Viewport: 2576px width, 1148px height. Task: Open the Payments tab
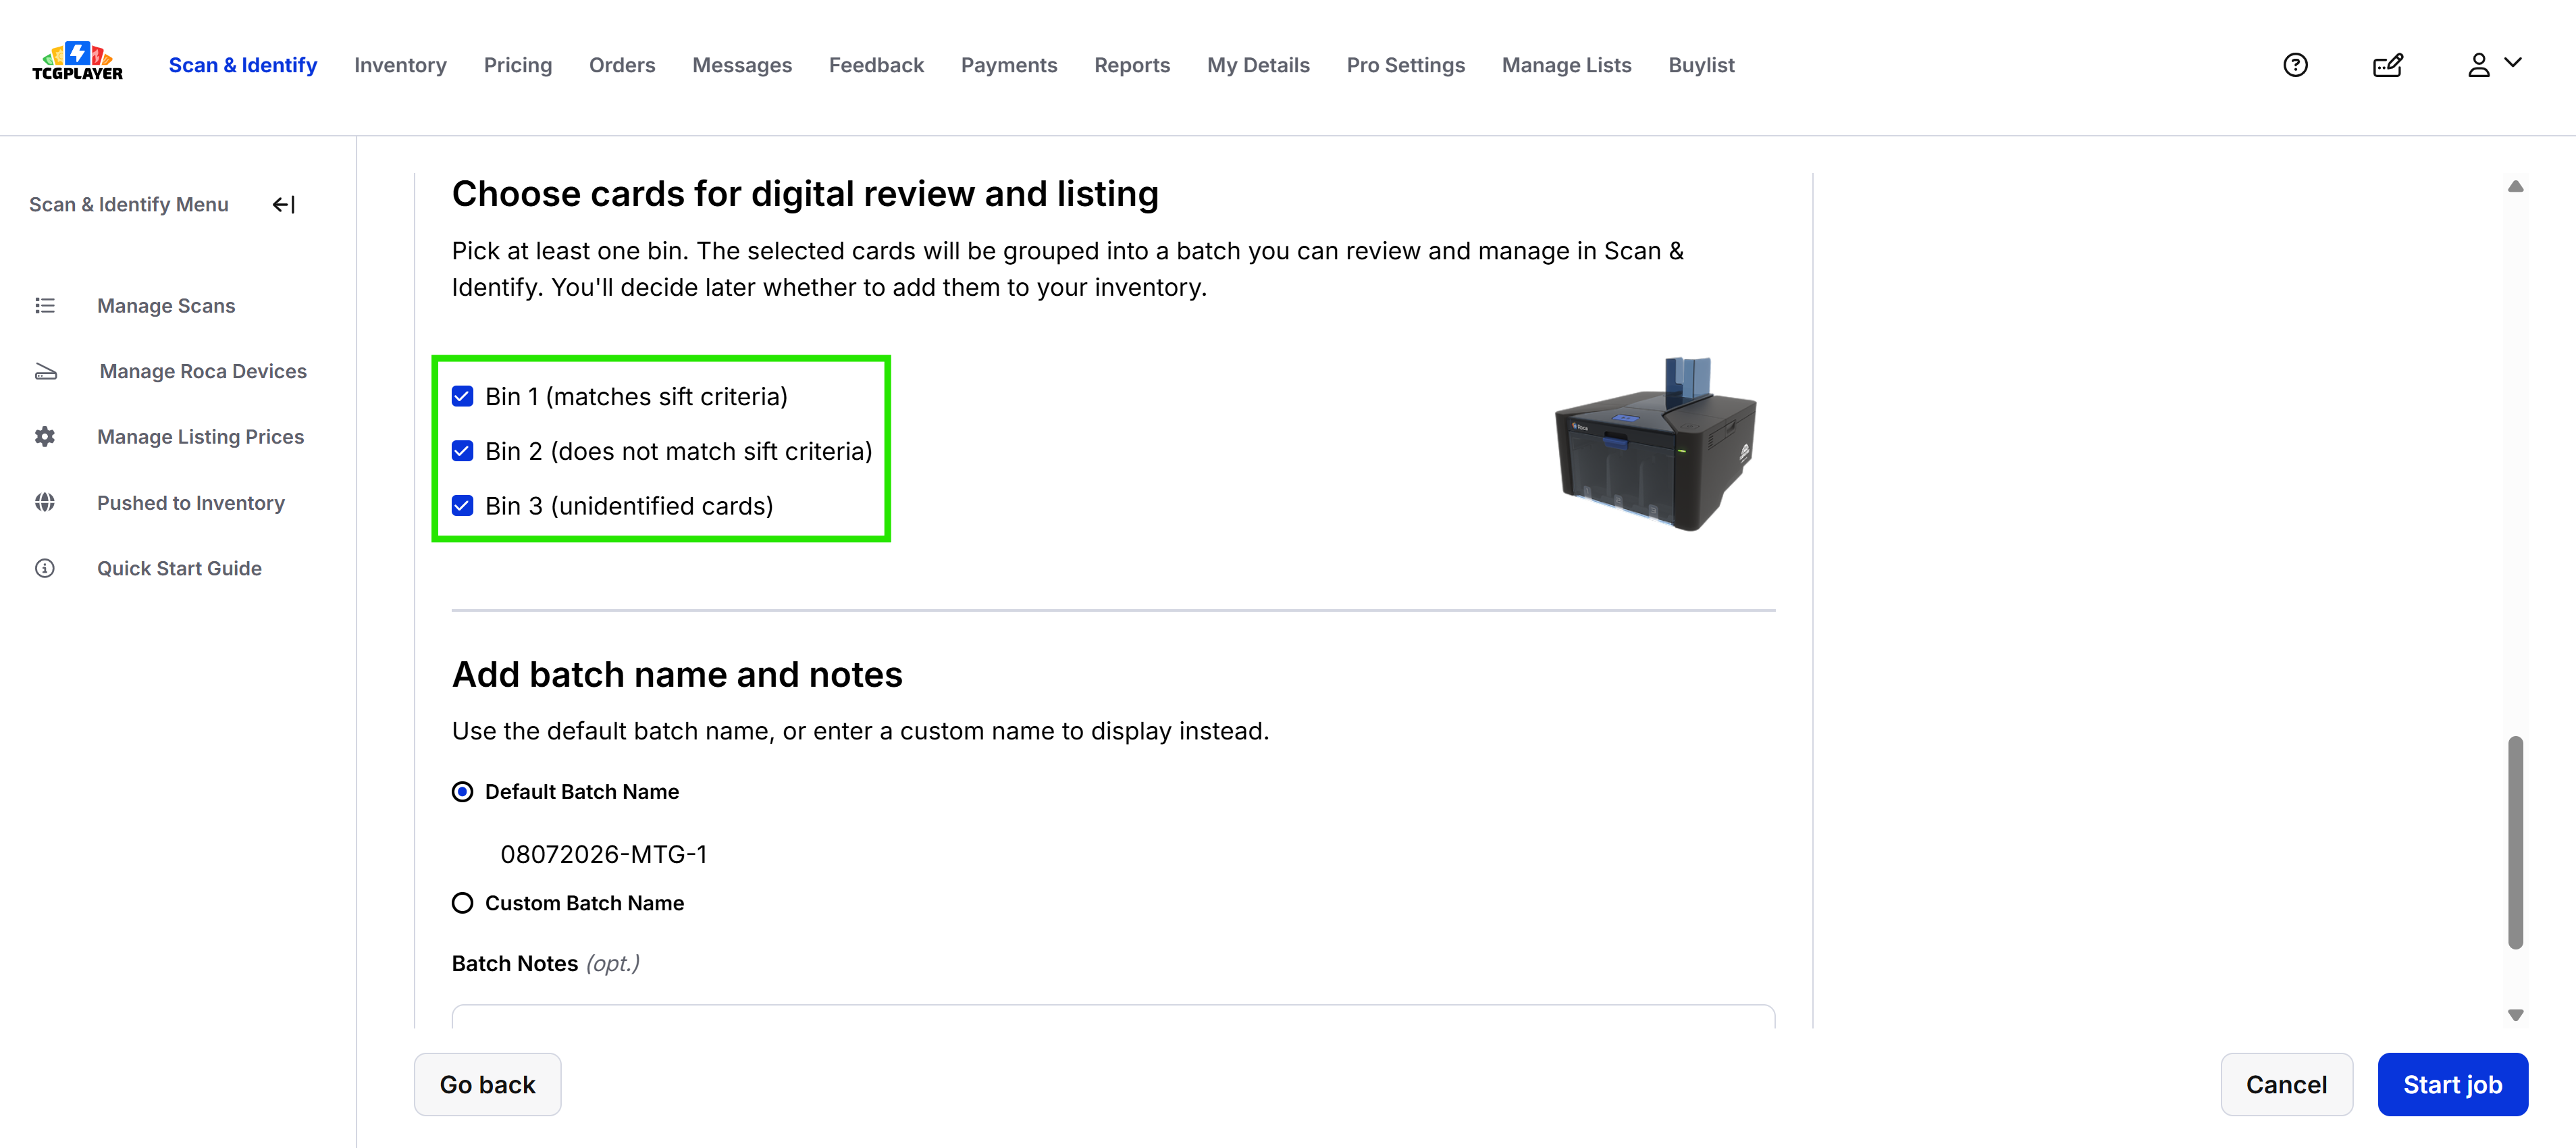click(x=1009, y=65)
